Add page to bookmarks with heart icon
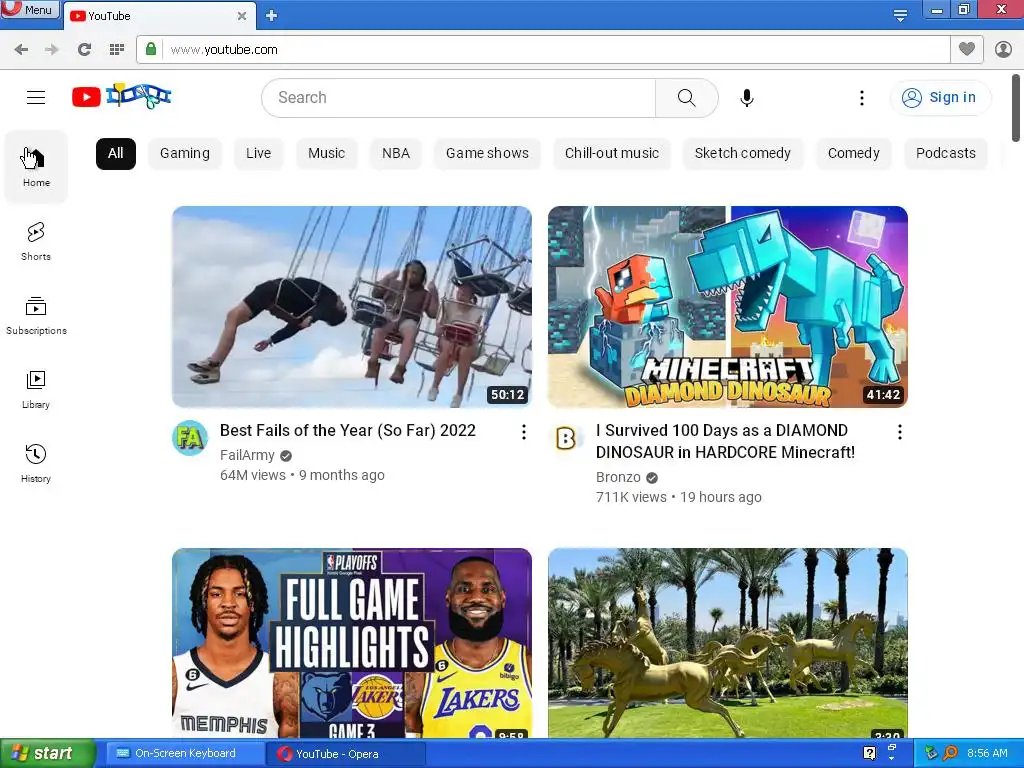The image size is (1024, 768). point(967,49)
